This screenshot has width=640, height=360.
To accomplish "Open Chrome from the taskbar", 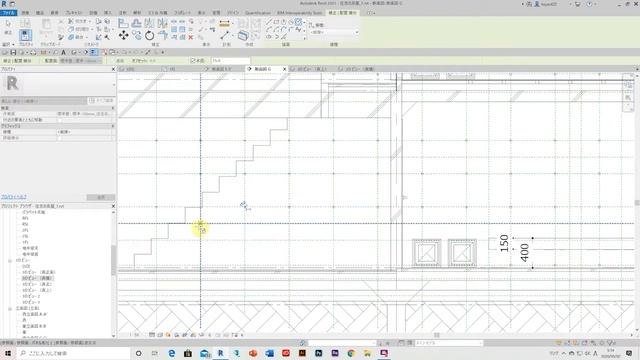I will pyautogui.click(x=351, y=353).
